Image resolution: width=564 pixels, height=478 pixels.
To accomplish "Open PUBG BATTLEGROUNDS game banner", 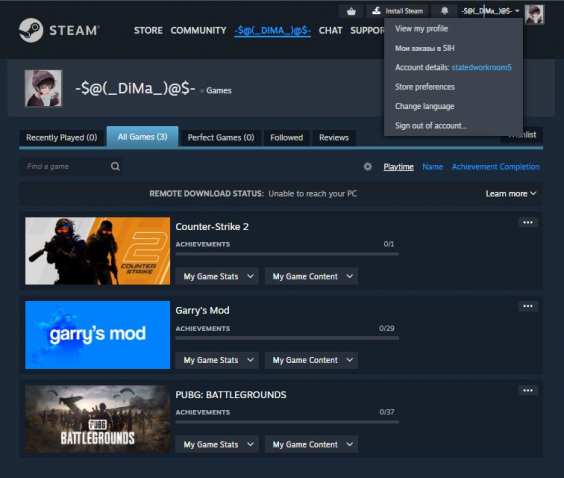I will 97,419.
